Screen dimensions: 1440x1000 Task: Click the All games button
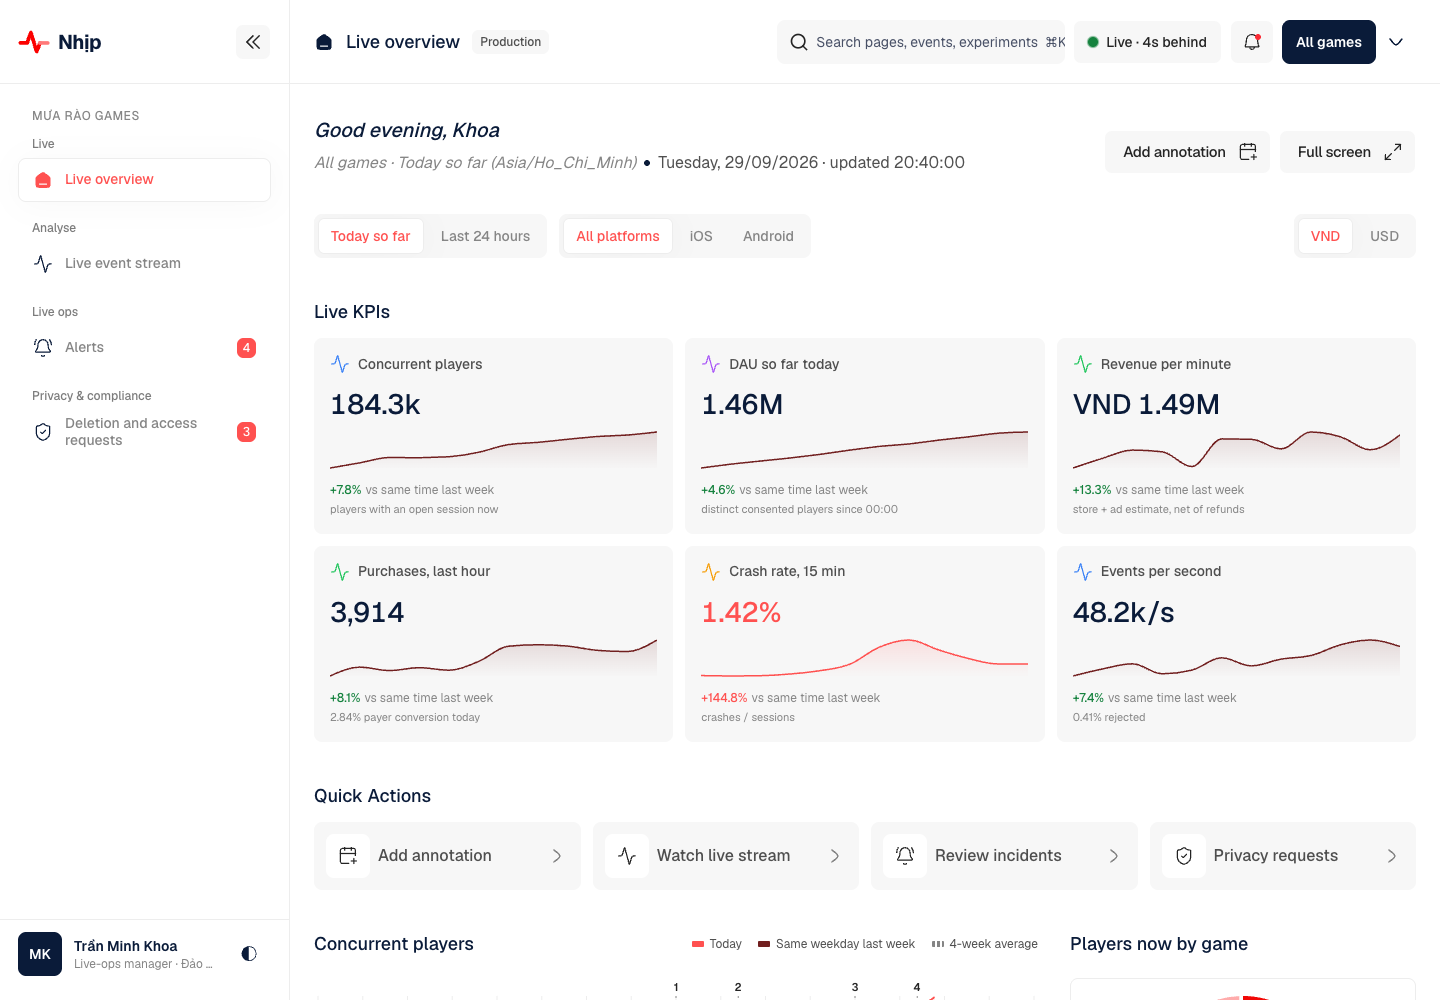click(x=1329, y=42)
